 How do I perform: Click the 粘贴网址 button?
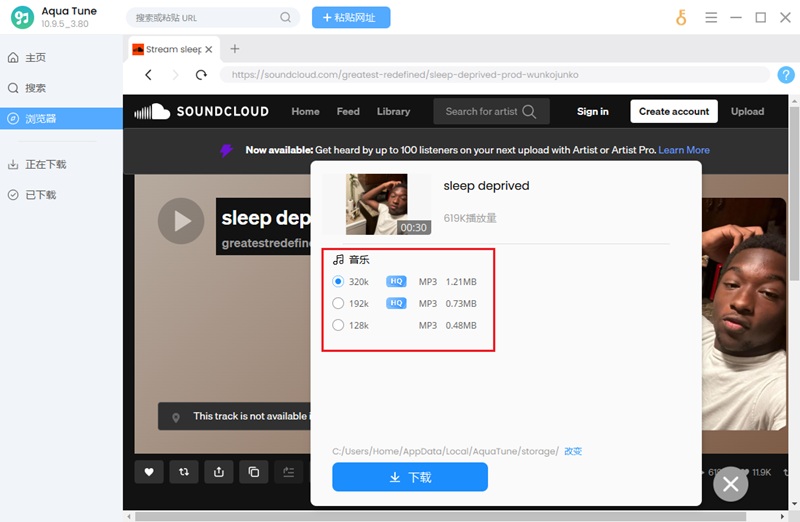point(351,17)
